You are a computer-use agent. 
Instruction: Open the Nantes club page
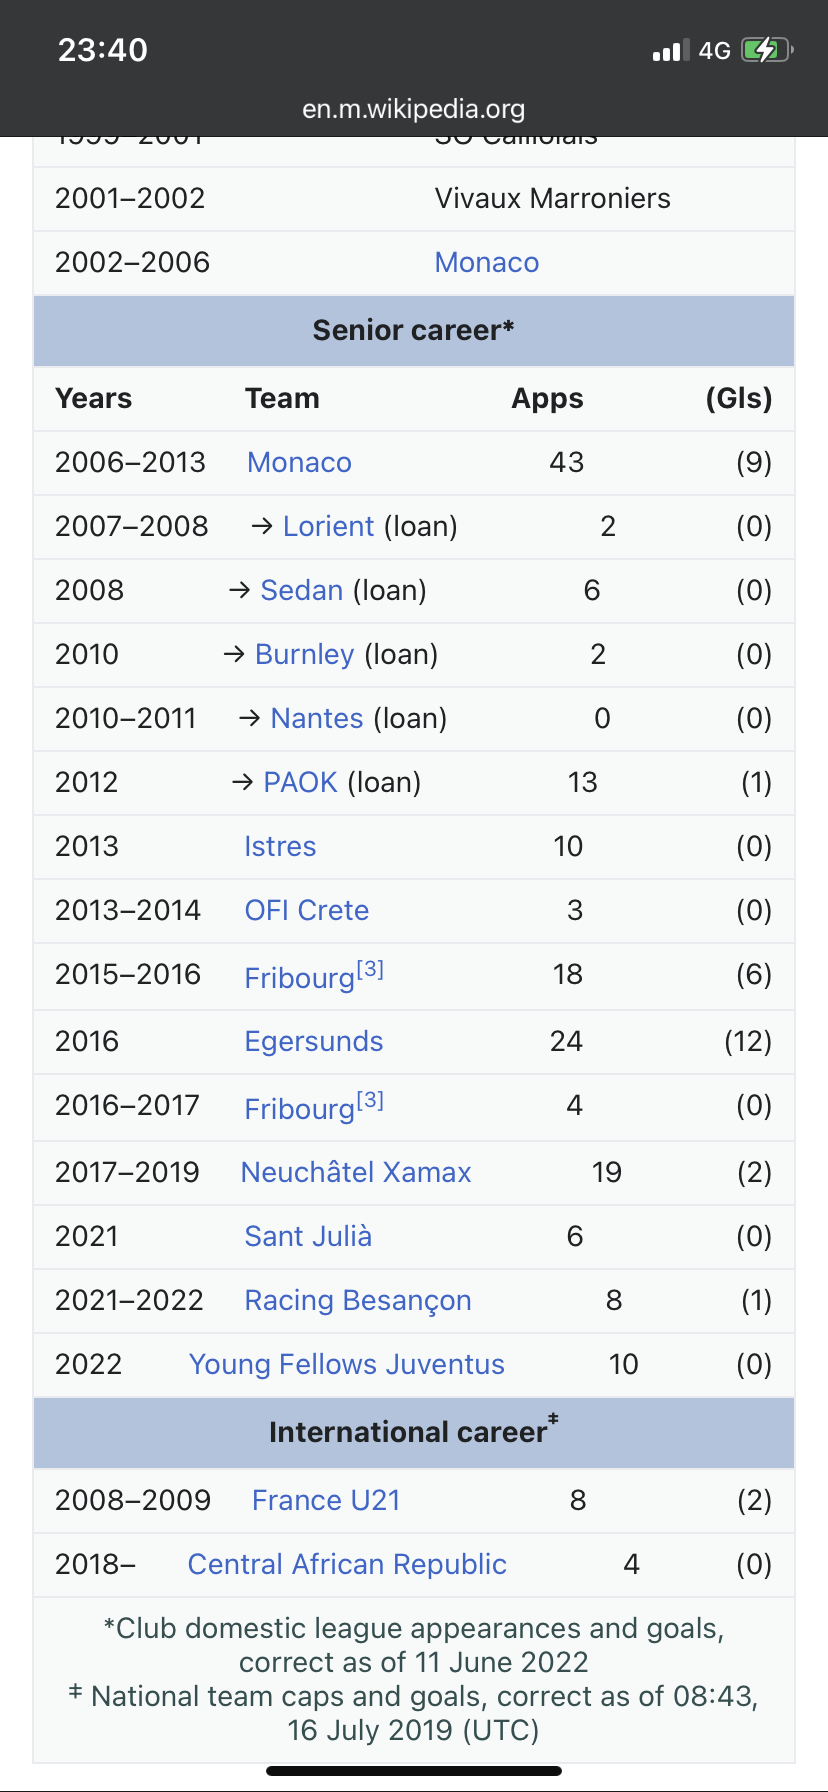316,718
